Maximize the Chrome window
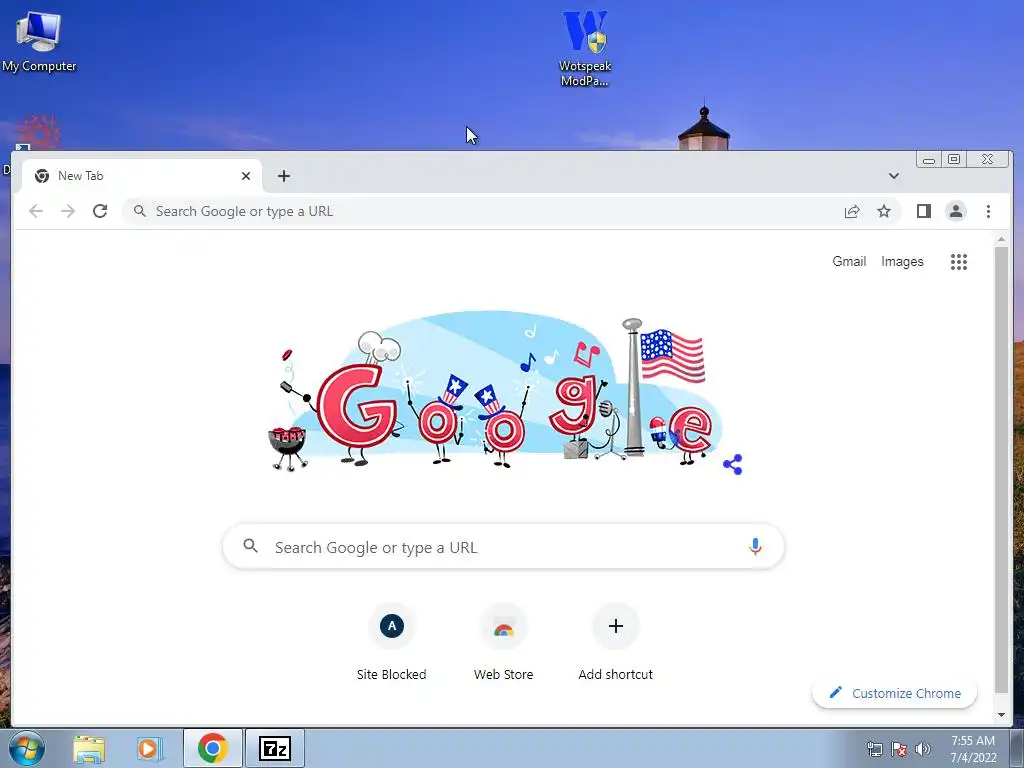The height and width of the screenshot is (768, 1024). (x=954, y=159)
